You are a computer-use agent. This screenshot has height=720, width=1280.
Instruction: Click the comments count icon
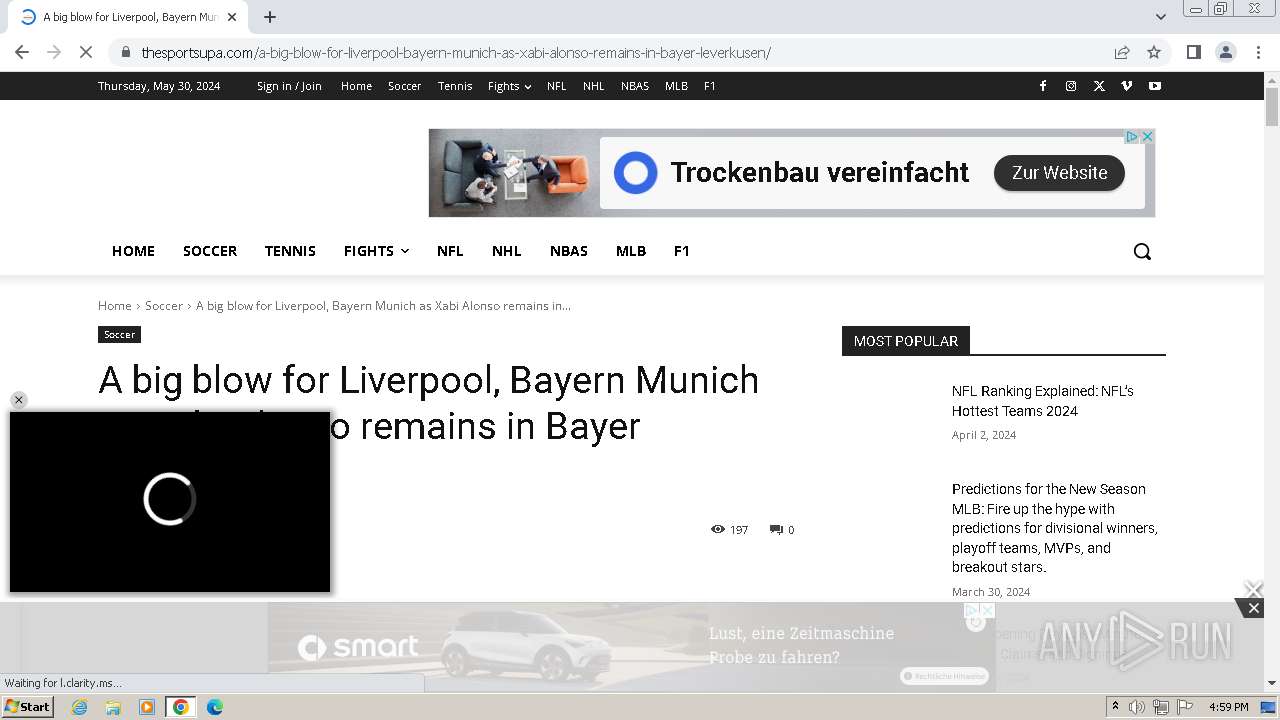776,529
